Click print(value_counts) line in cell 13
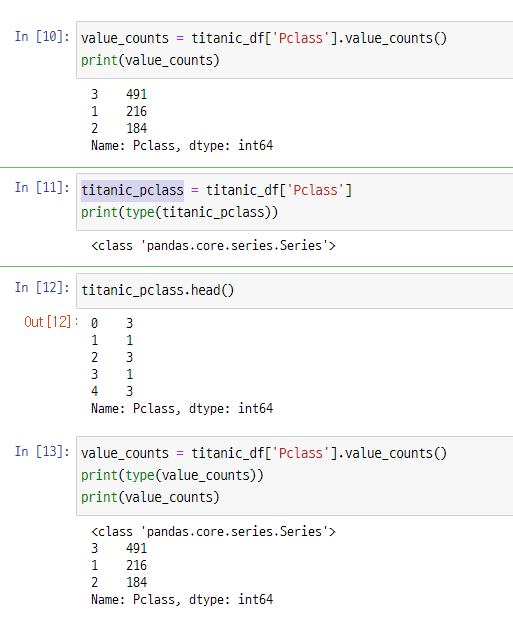This screenshot has height=623, width=513. tap(150, 497)
